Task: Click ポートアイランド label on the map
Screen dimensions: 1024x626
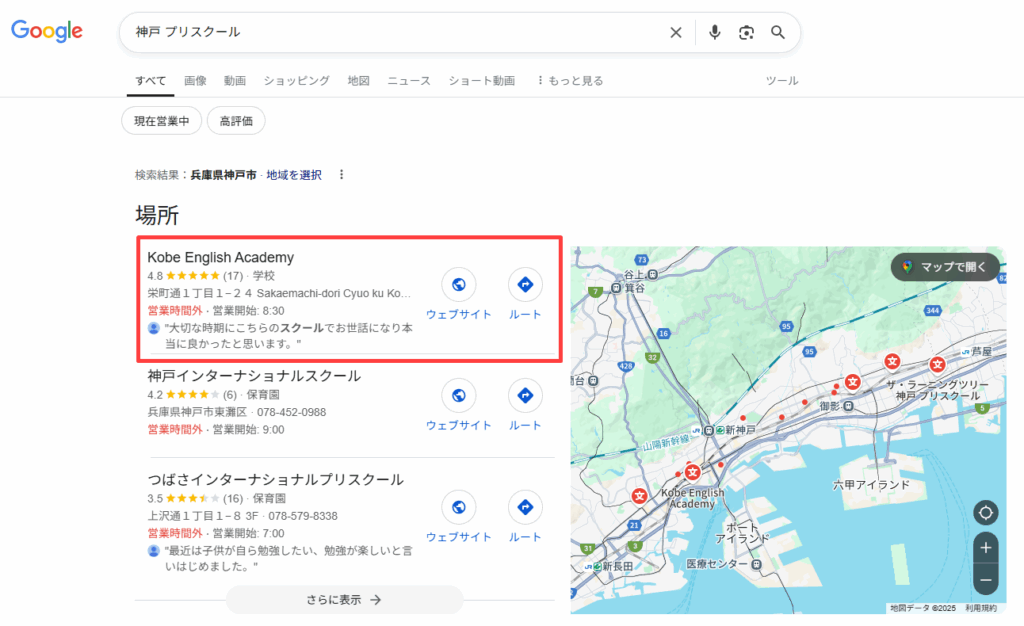Action: [x=741, y=533]
